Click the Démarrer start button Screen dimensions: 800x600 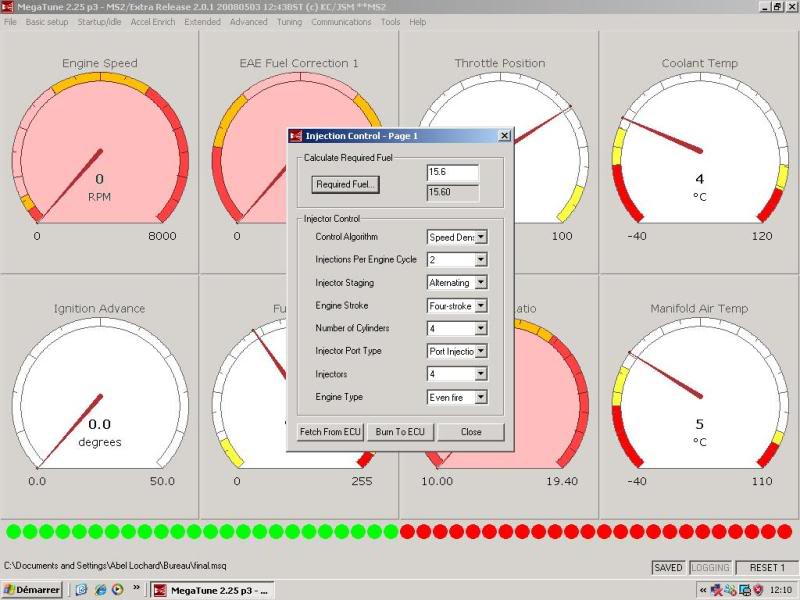[x=31, y=590]
